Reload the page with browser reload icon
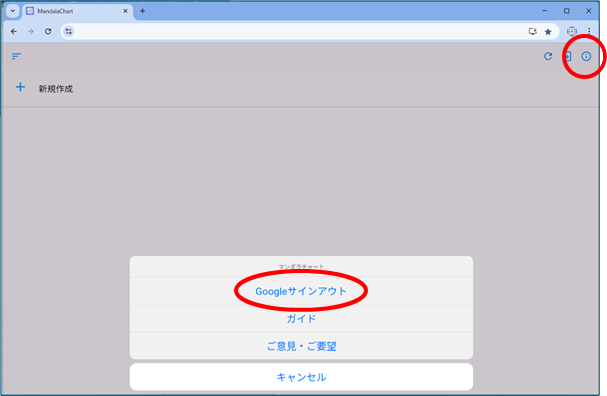Image resolution: width=607 pixels, height=396 pixels. [48, 31]
